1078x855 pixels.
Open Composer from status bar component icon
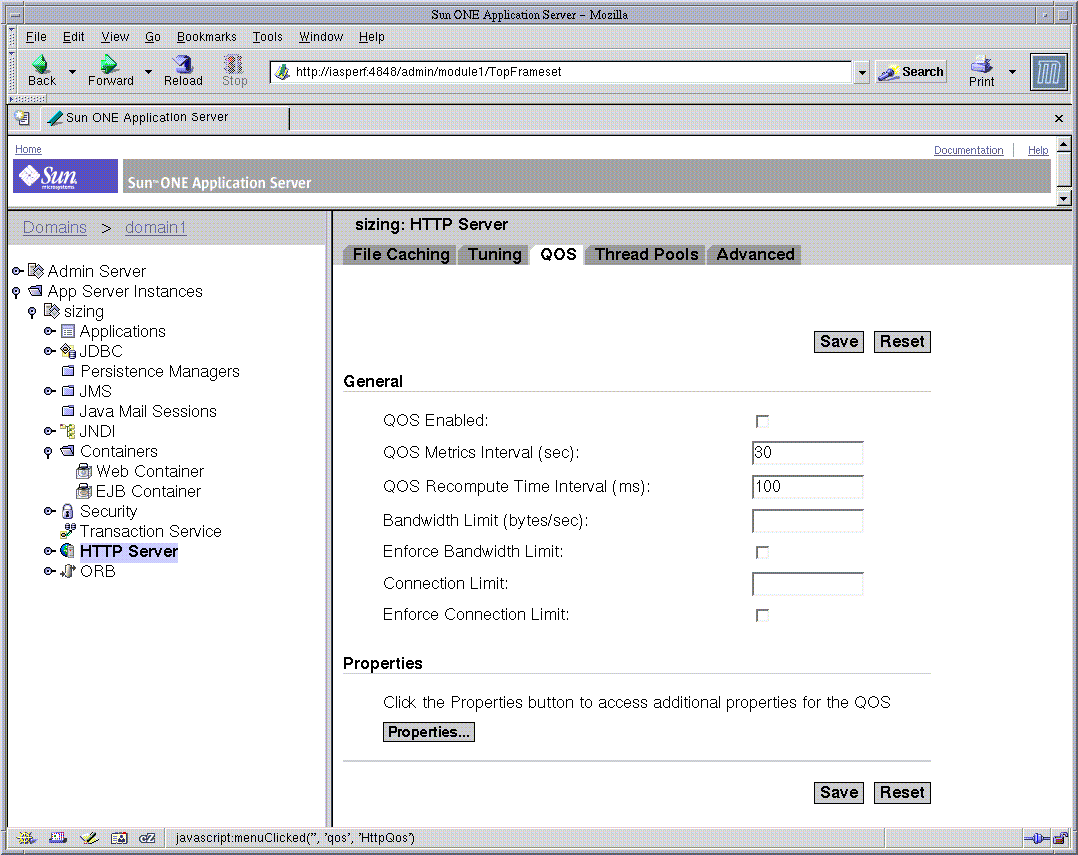point(89,838)
